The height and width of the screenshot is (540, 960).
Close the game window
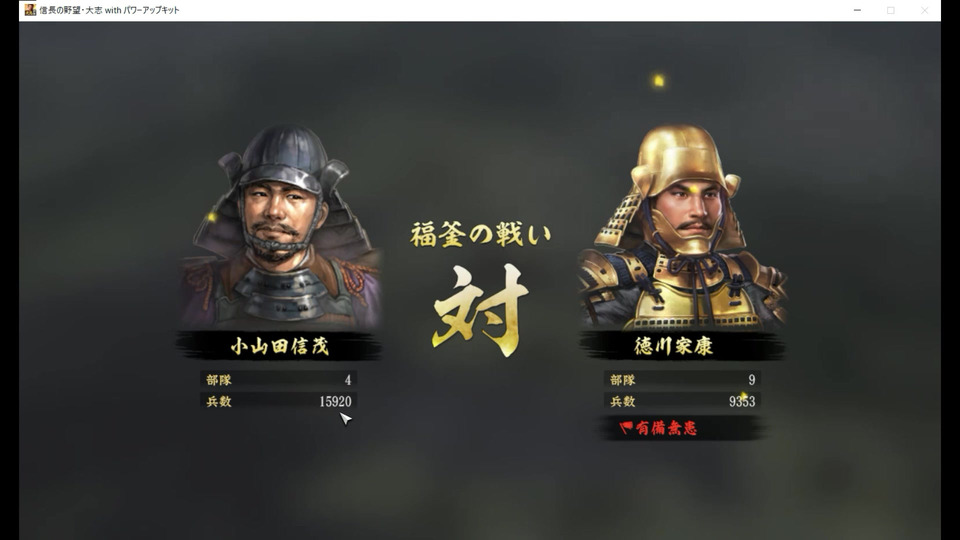pyautogui.click(x=924, y=10)
